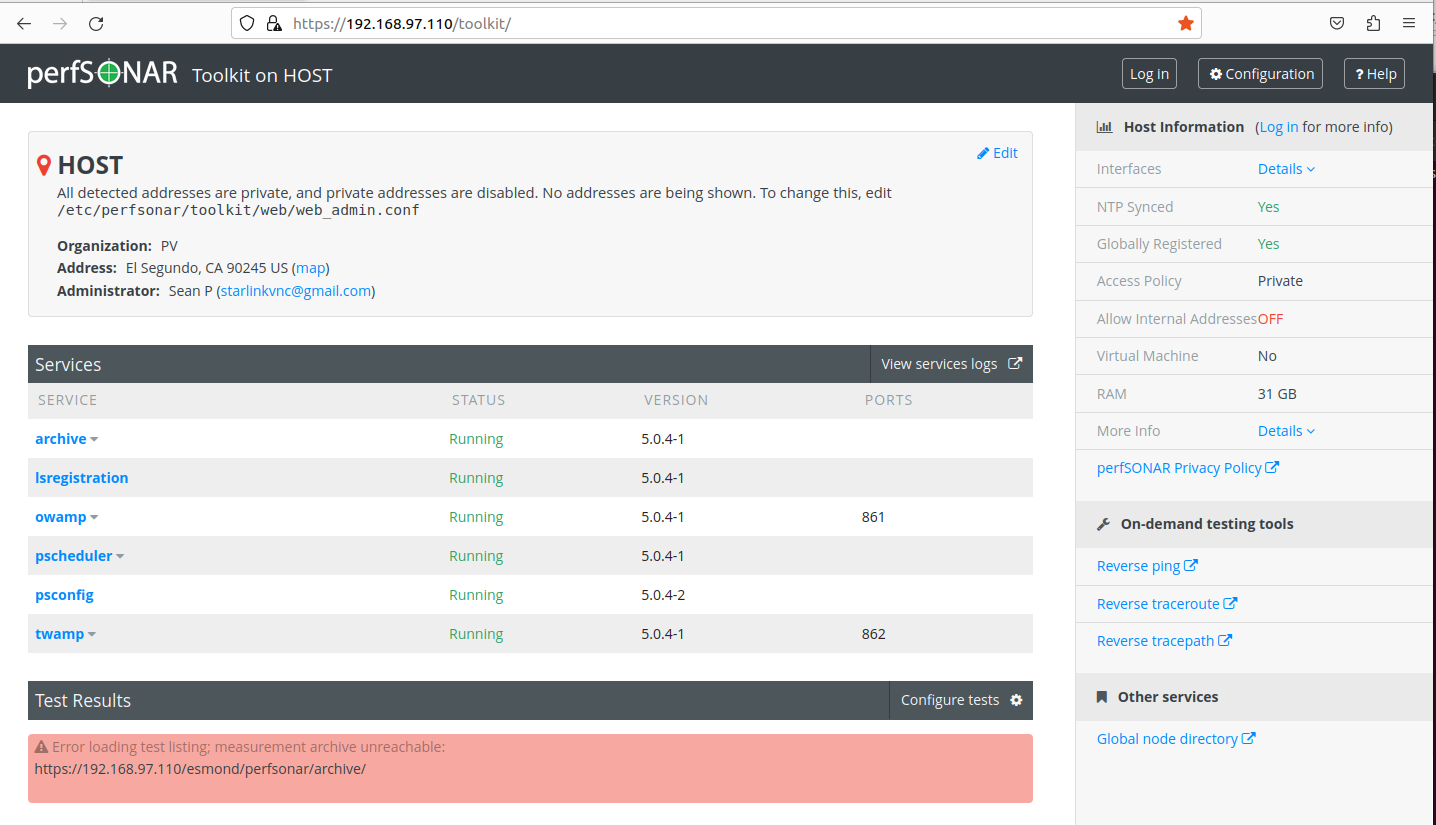Click external-link icon next to Reverse tracepath
Image resolution: width=1436 pixels, height=825 pixels.
tap(1225, 640)
